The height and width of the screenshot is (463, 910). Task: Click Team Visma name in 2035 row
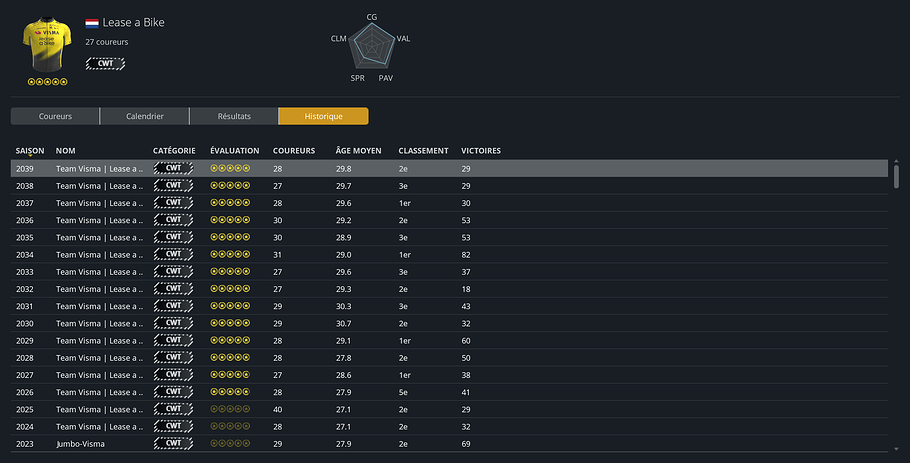pos(99,237)
